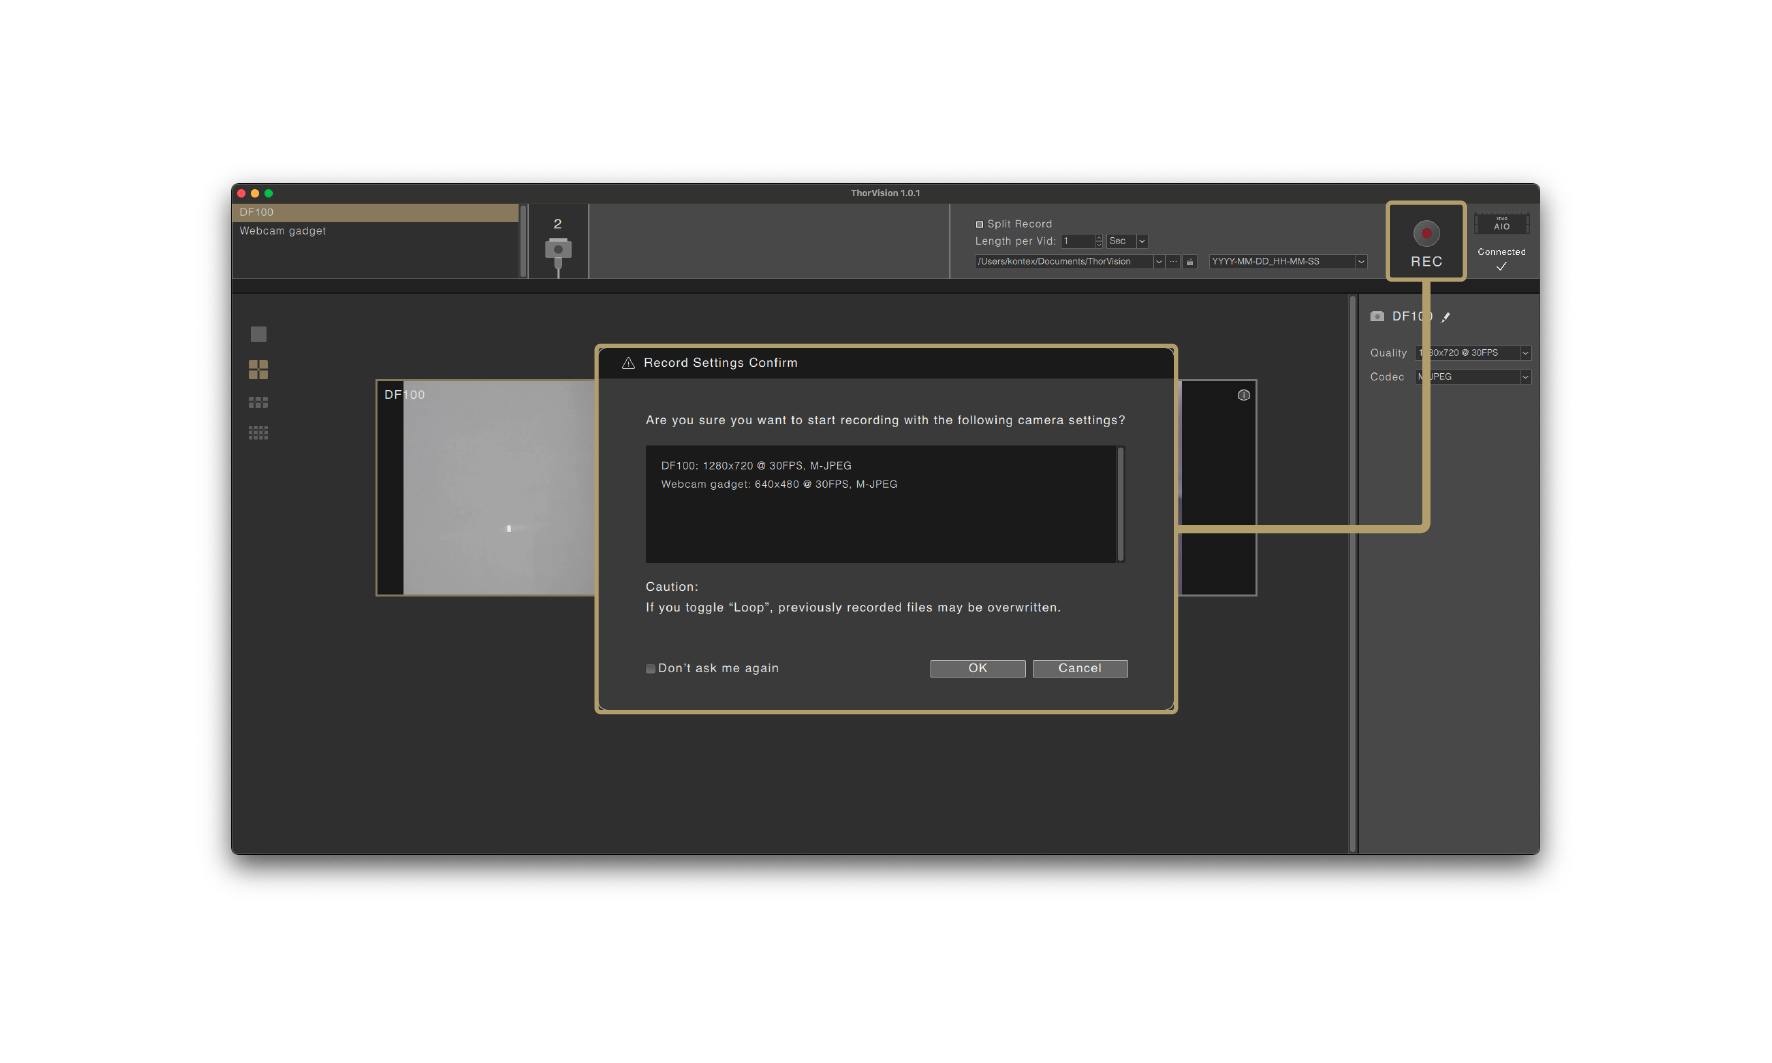Select the 3x3 grid view layout icon
The height and width of the screenshot is (1063, 1772).
(x=258, y=401)
